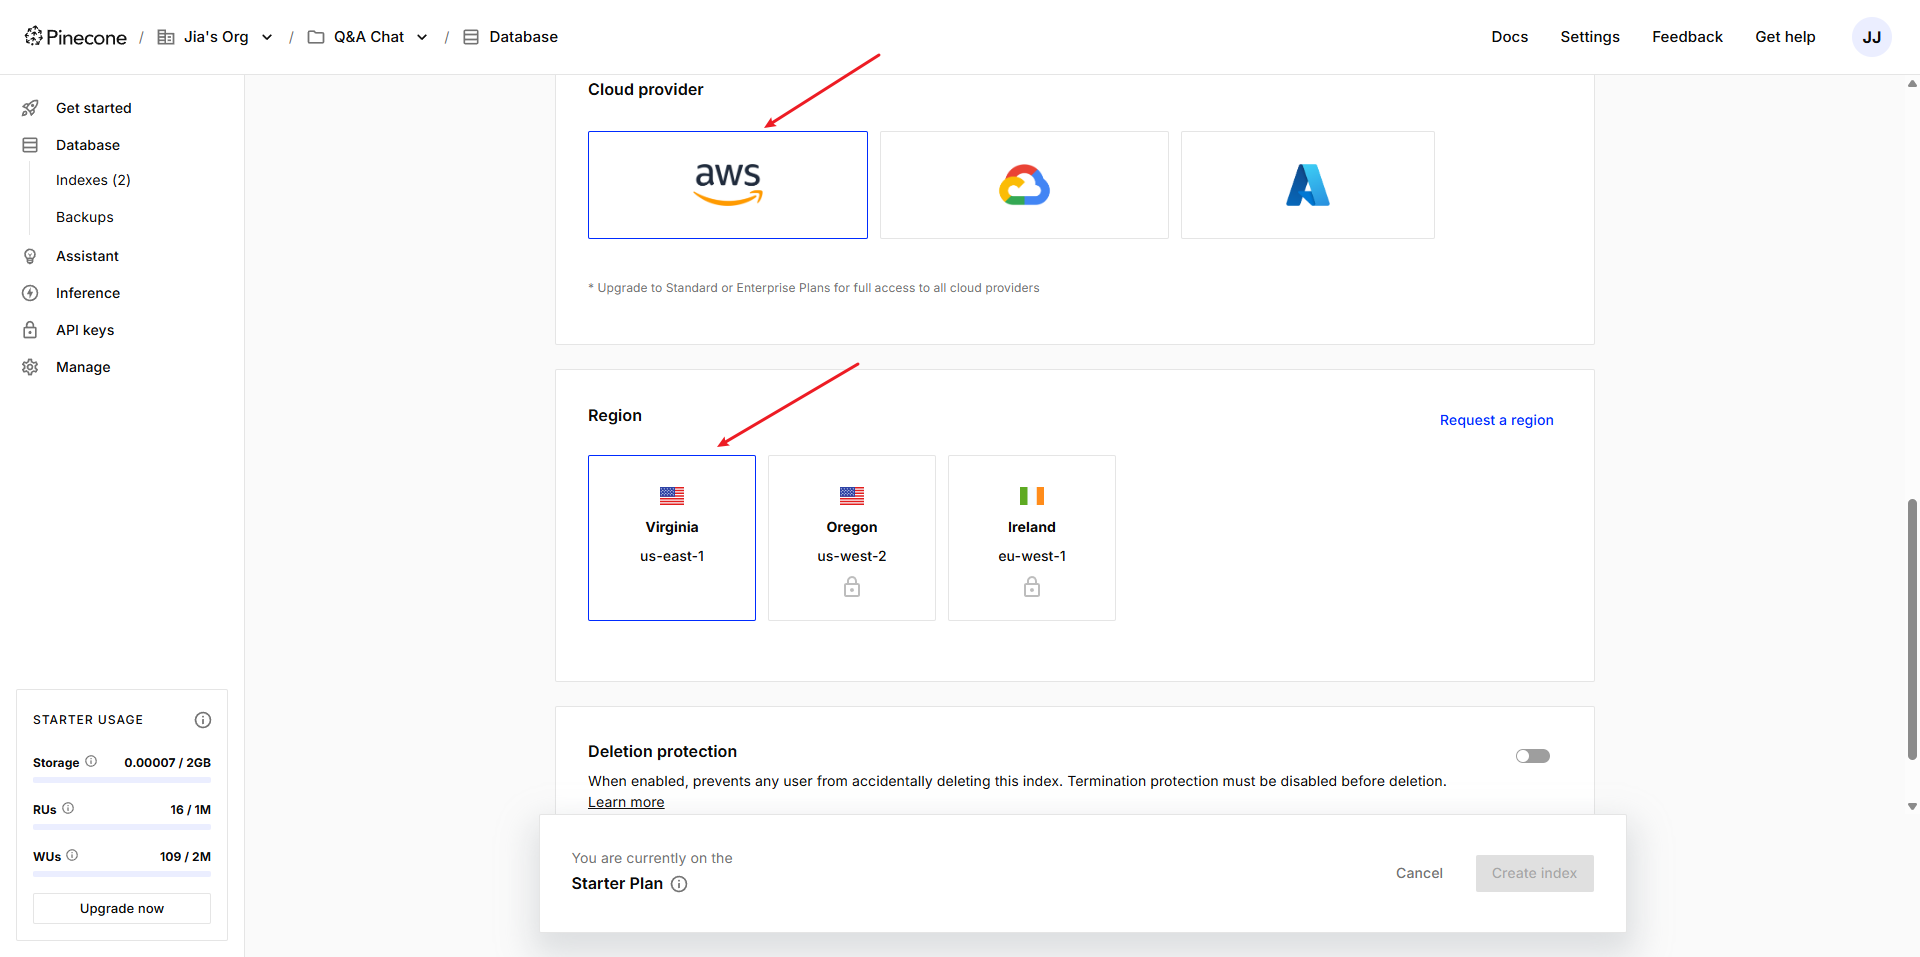Image resolution: width=1920 pixels, height=957 pixels.
Task: Click the Storage info icon
Action: click(x=91, y=761)
